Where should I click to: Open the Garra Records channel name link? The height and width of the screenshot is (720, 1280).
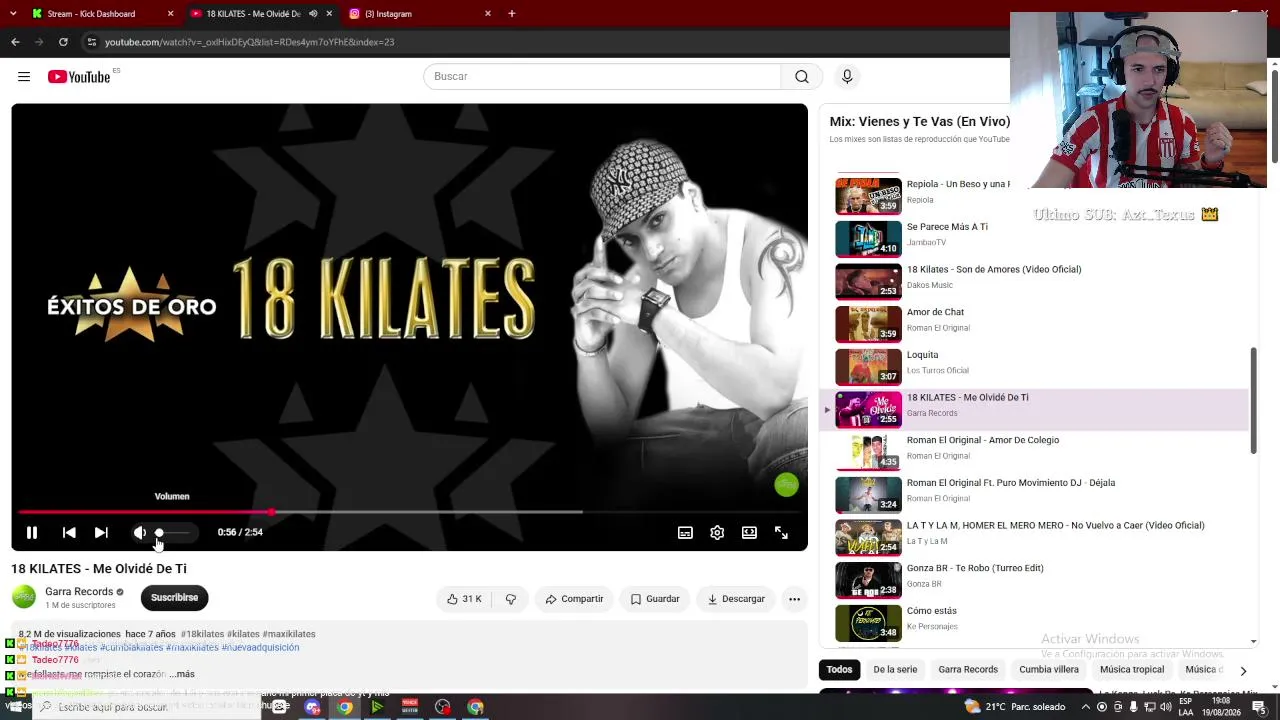pyautogui.click(x=79, y=592)
